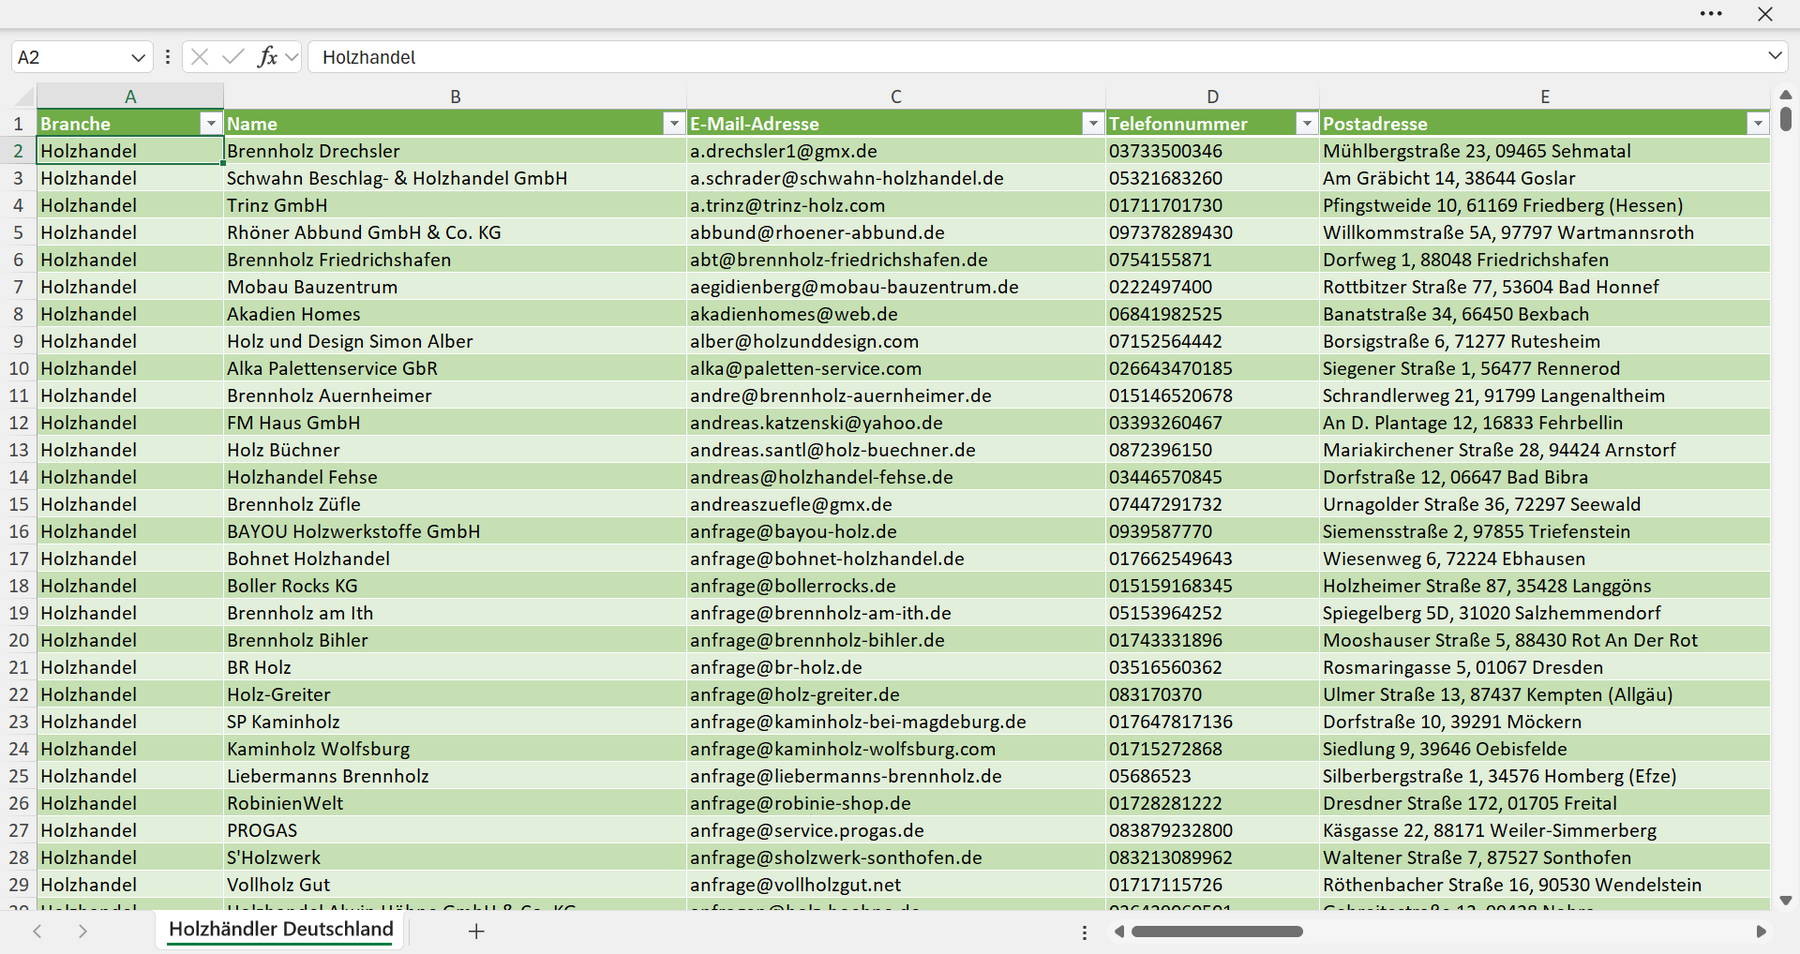Select column E header

(x=1545, y=96)
